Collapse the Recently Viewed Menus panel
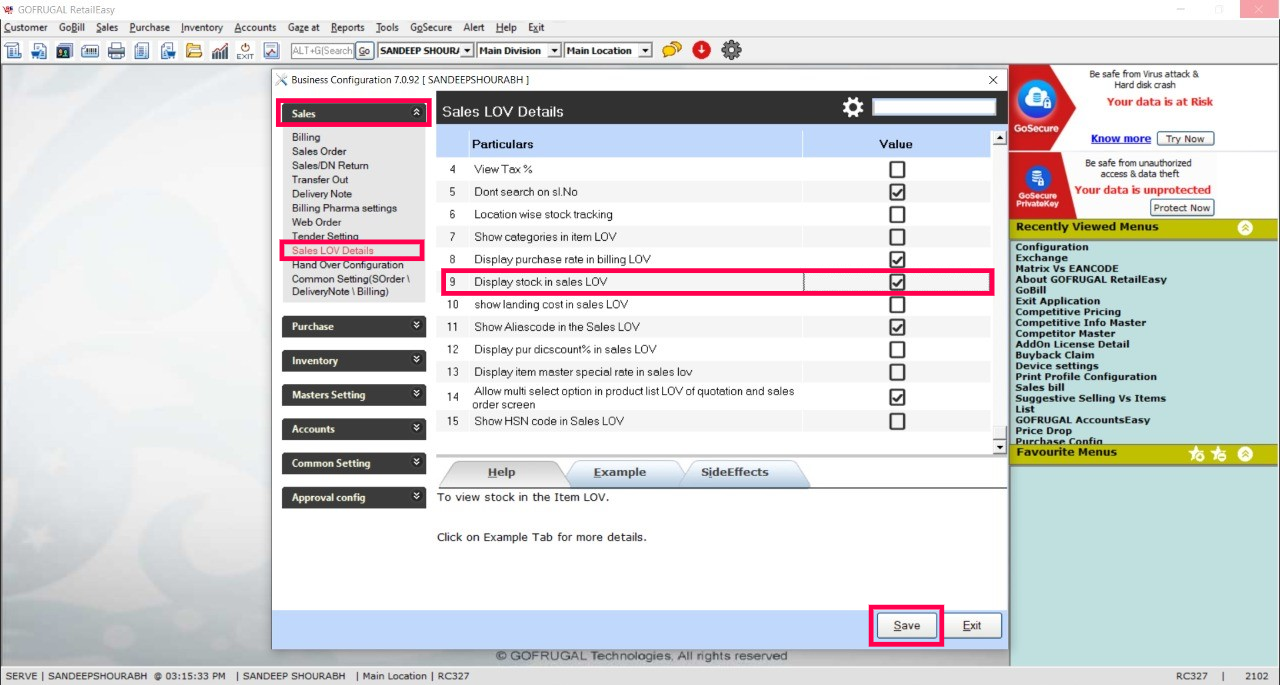Screen dimensions: 1280x685 pos(1245,228)
